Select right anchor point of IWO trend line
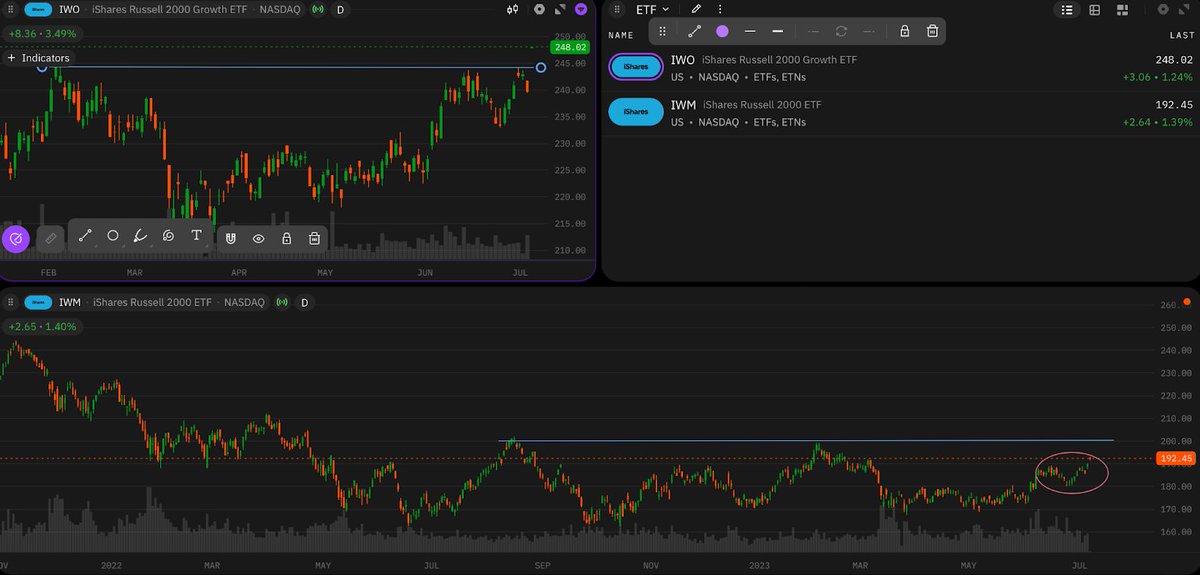Viewport: 1200px width, 575px height. click(541, 67)
